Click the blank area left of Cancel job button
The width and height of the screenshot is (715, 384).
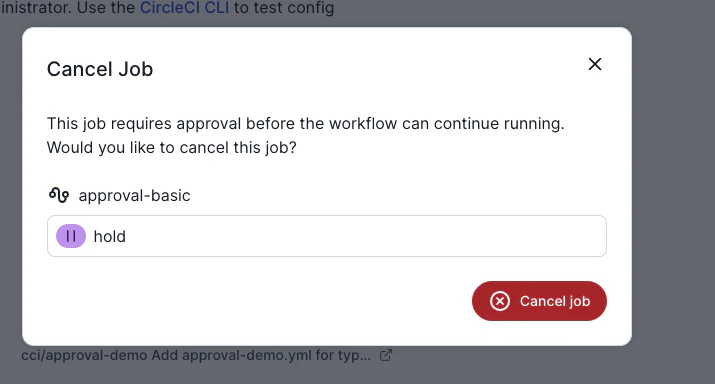[255, 301]
